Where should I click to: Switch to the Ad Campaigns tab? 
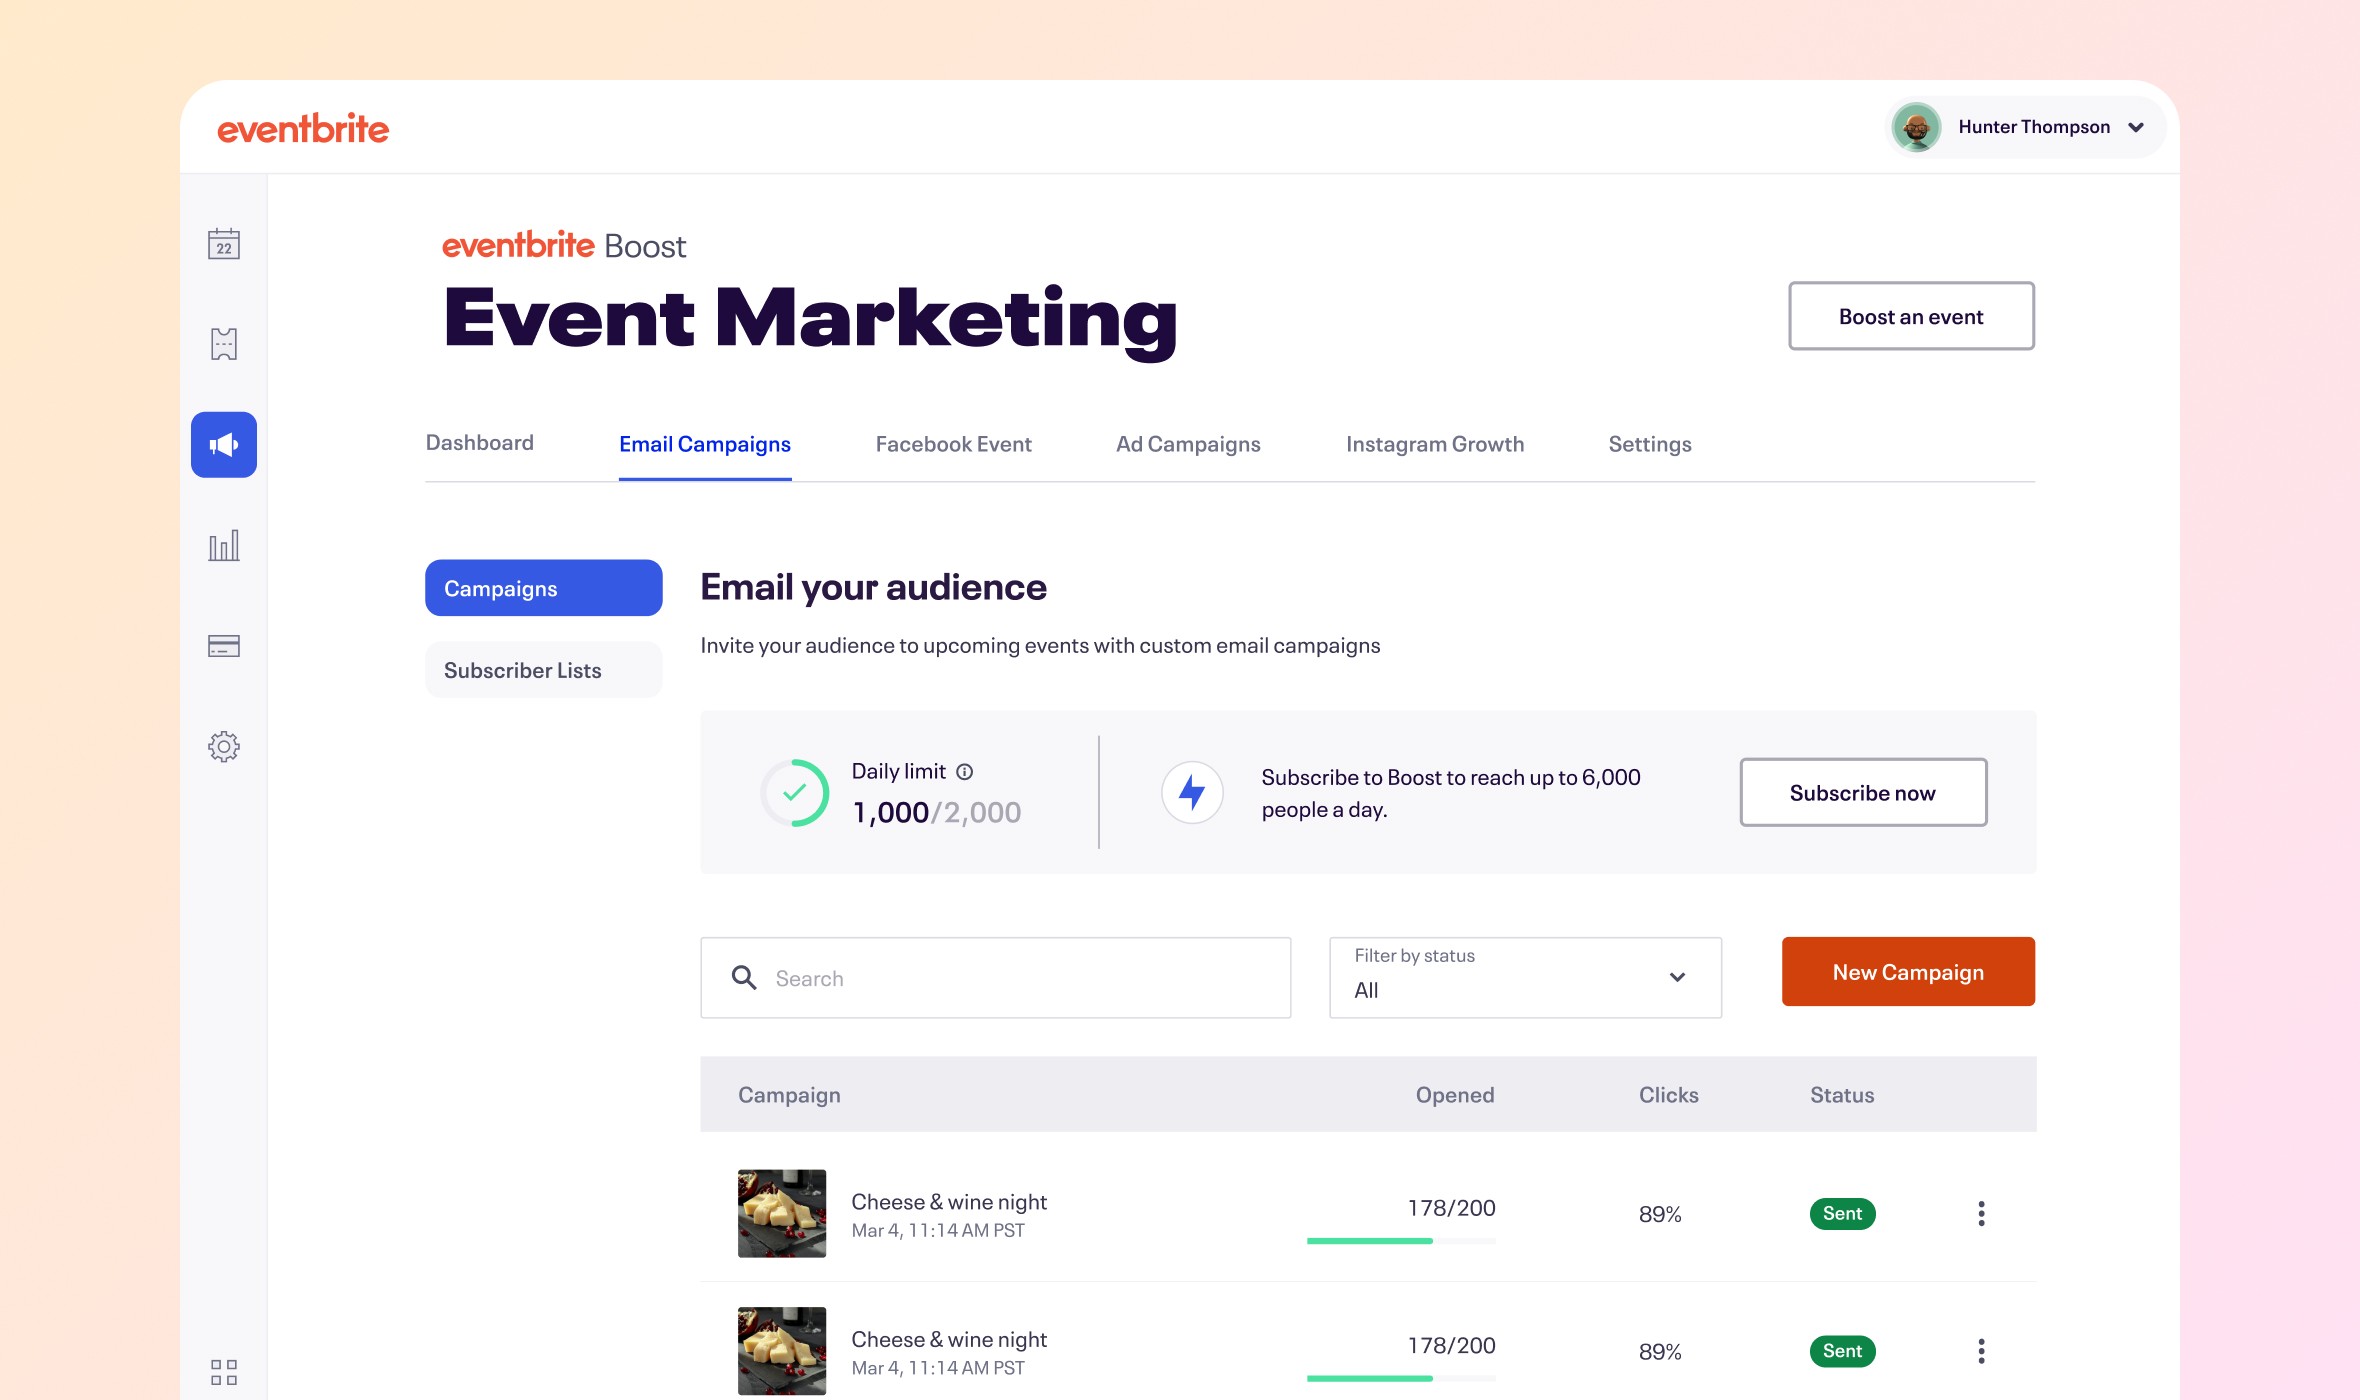tap(1188, 444)
